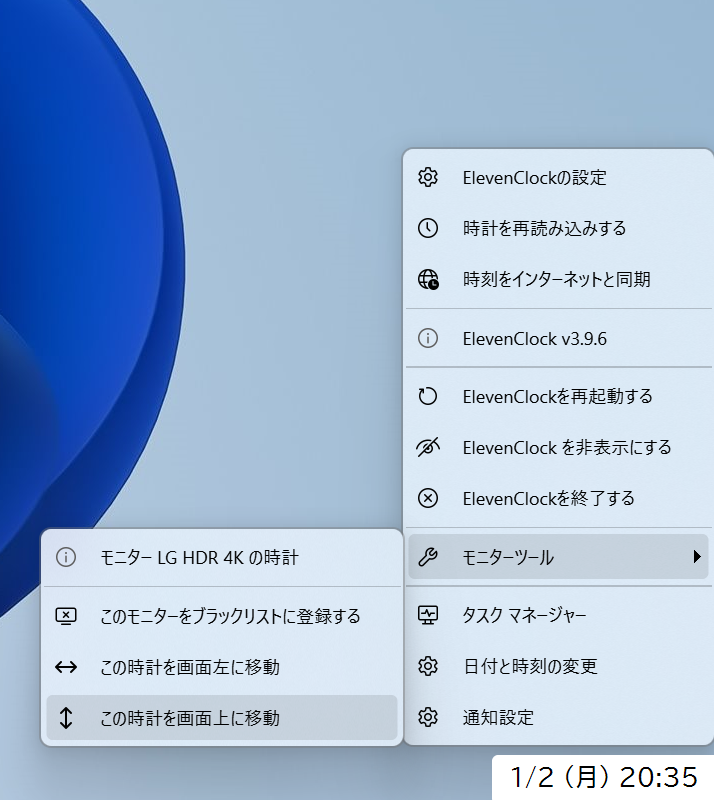
Task: Select このモニターをブラックリストに登録する
Action: click(221, 616)
